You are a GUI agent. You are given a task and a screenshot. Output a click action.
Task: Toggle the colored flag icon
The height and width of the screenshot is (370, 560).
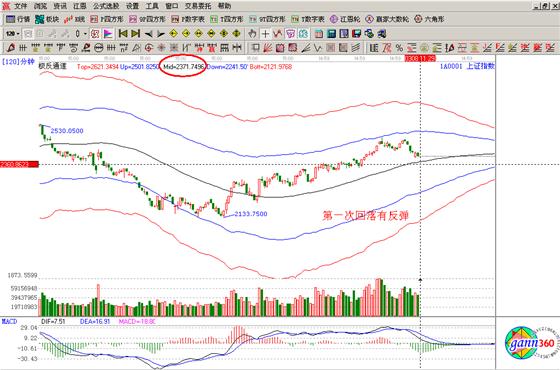tap(108, 34)
